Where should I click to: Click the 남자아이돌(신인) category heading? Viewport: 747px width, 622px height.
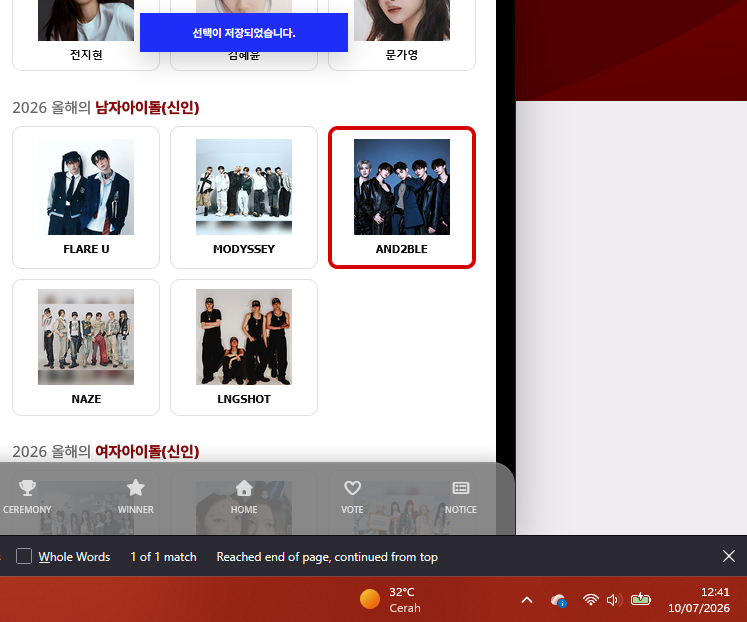pyautogui.click(x=147, y=107)
